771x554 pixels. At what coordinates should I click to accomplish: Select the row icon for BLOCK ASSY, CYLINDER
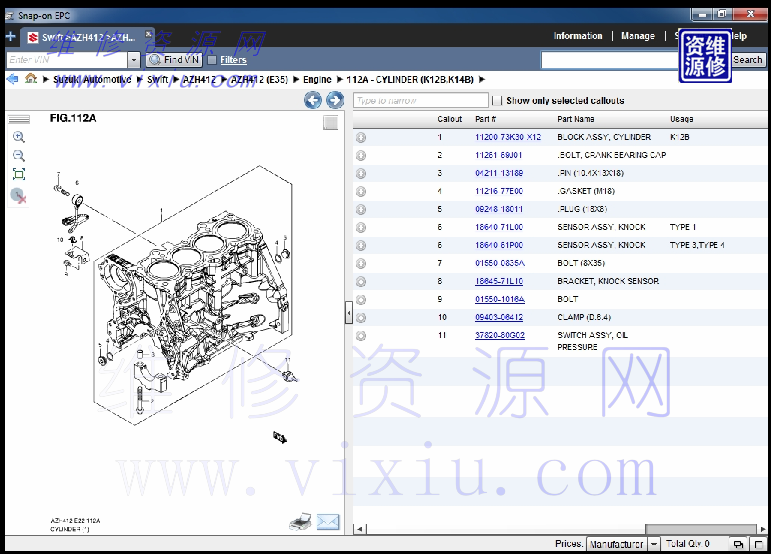[x=361, y=138]
